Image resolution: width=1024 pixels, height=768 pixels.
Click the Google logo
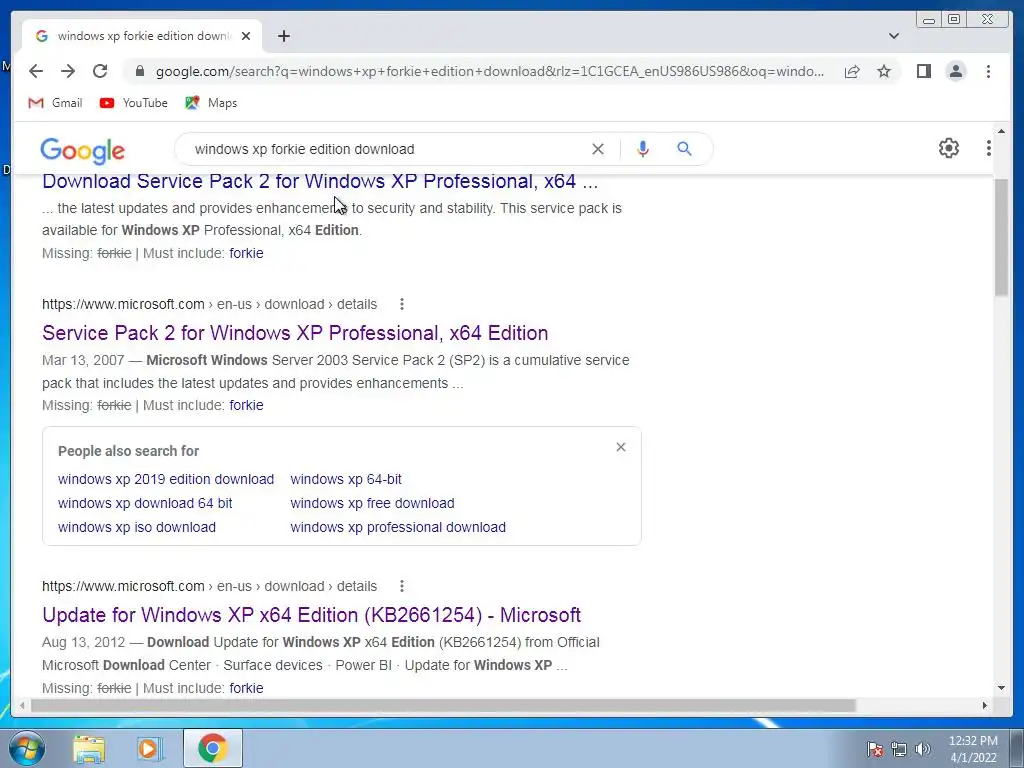(82, 150)
